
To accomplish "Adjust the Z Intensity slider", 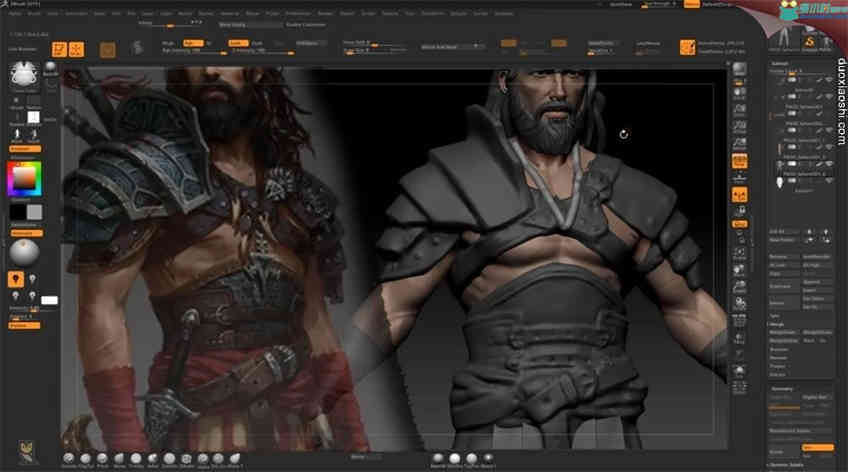I will point(263,51).
